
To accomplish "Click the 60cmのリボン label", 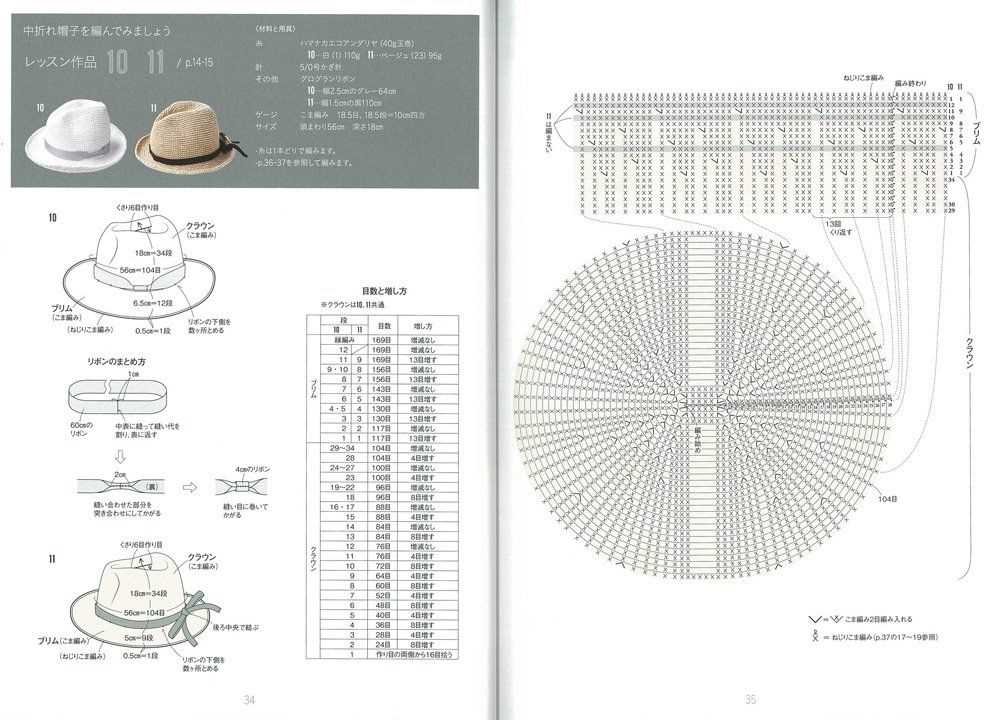I will point(81,429).
